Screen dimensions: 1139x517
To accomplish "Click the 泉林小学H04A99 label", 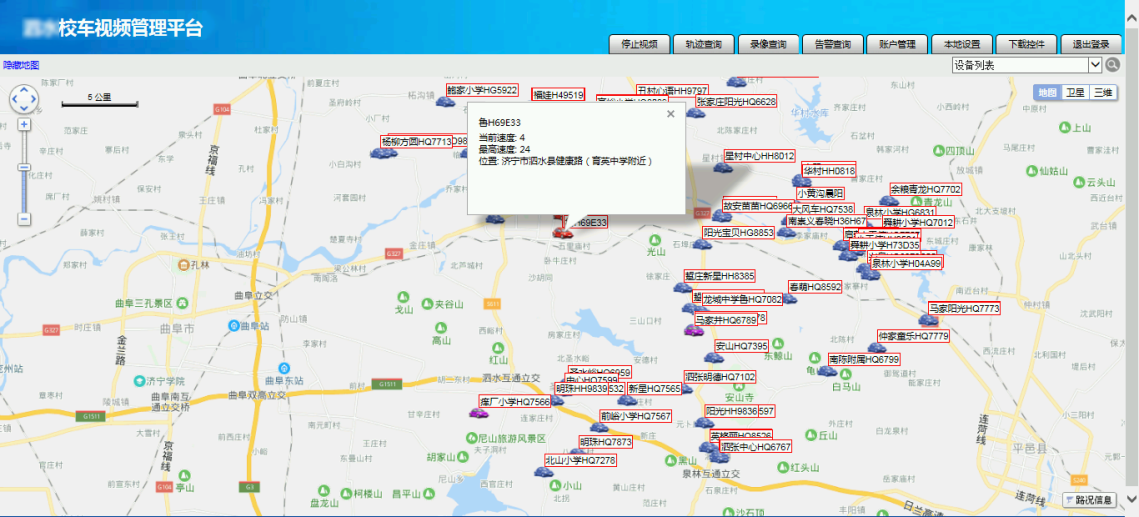I will 906,264.
